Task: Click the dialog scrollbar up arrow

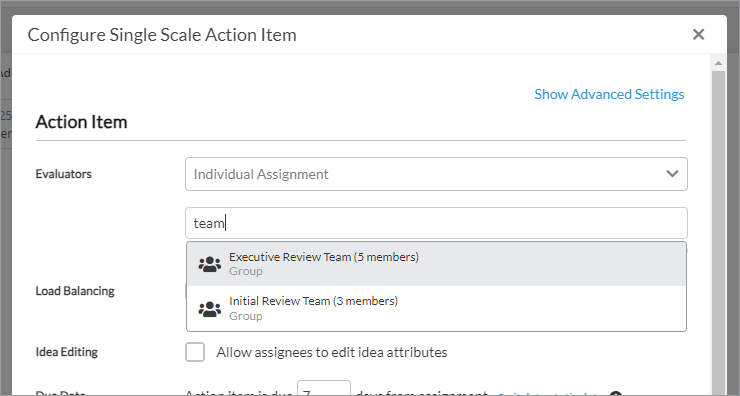Action: pos(718,63)
